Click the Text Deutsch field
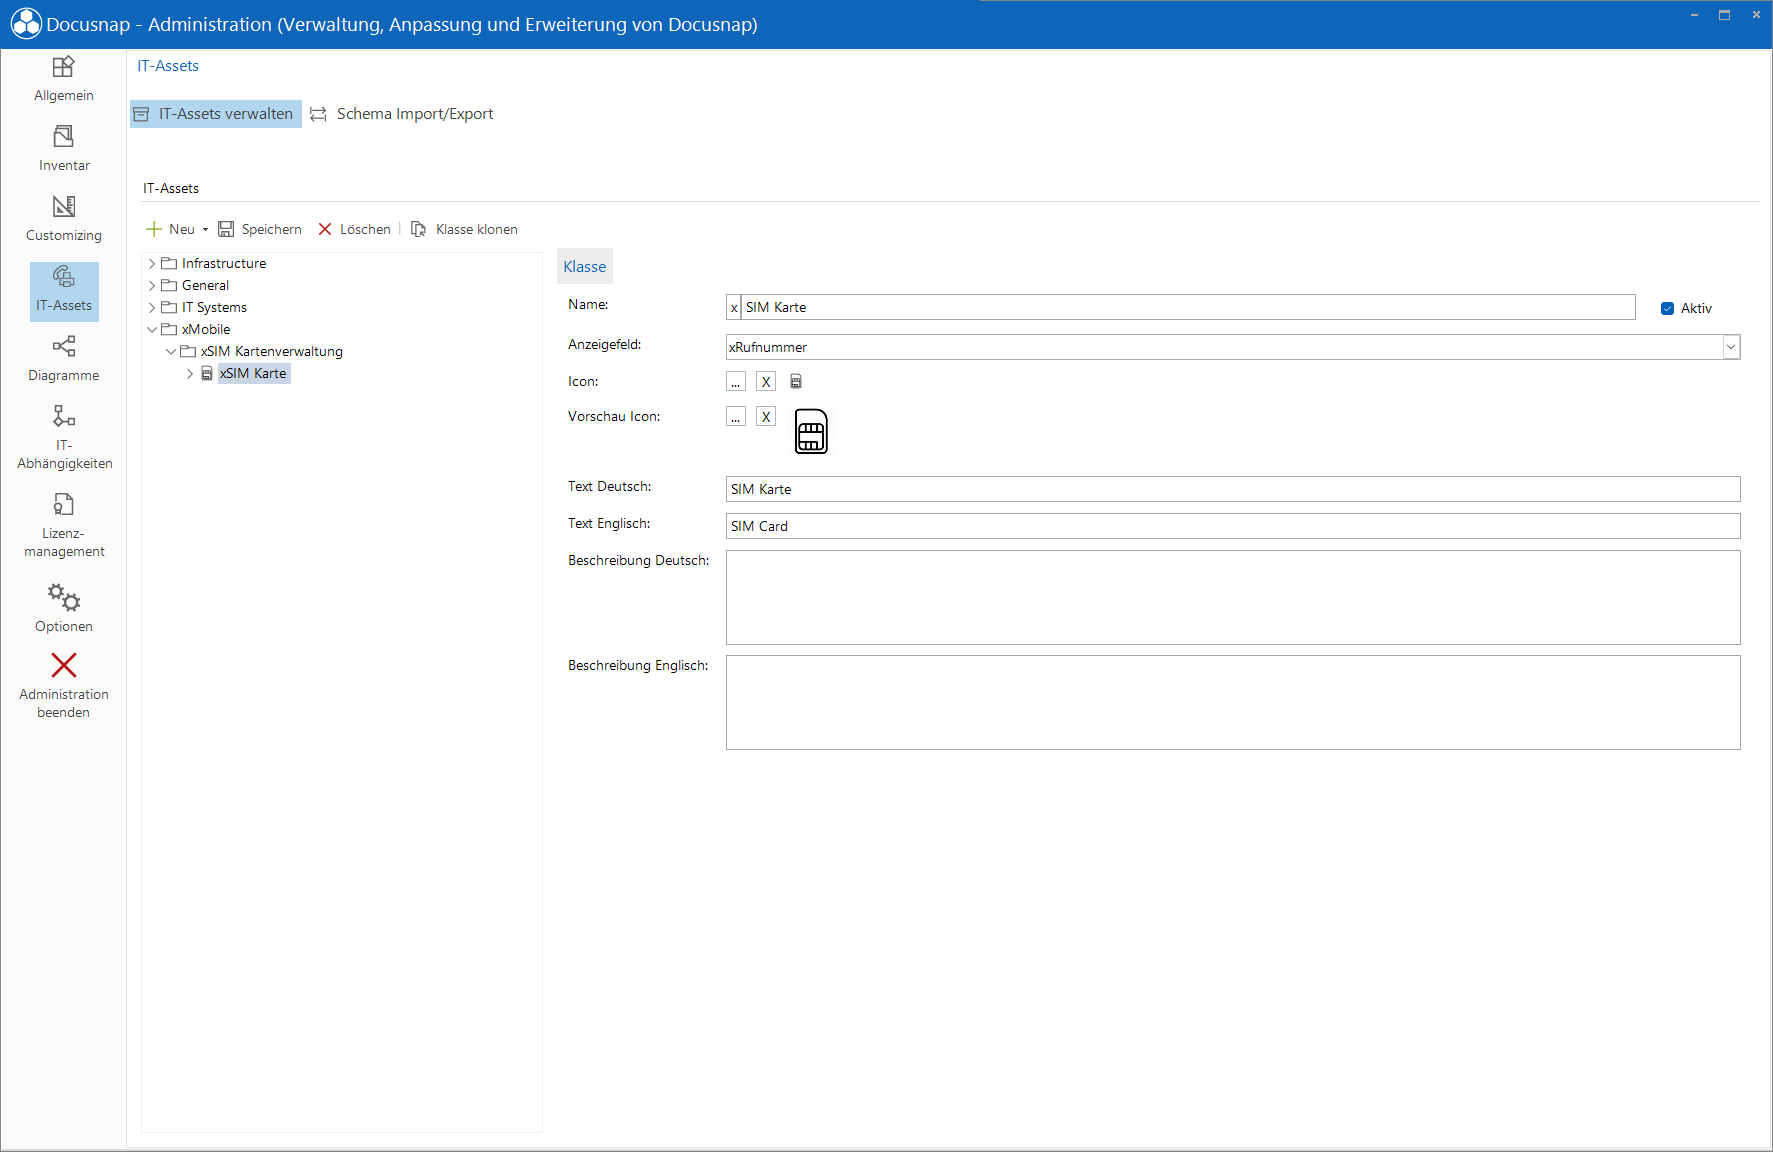The width and height of the screenshot is (1773, 1152). 1233,489
